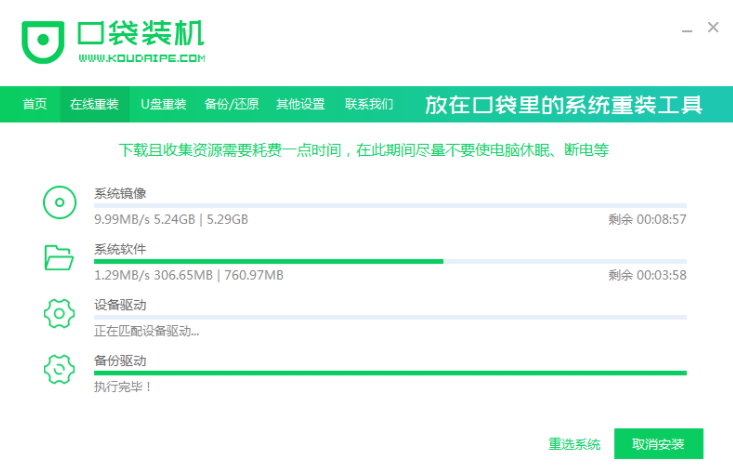
Task: Go to the 备份/还原 tab
Action: coord(231,104)
